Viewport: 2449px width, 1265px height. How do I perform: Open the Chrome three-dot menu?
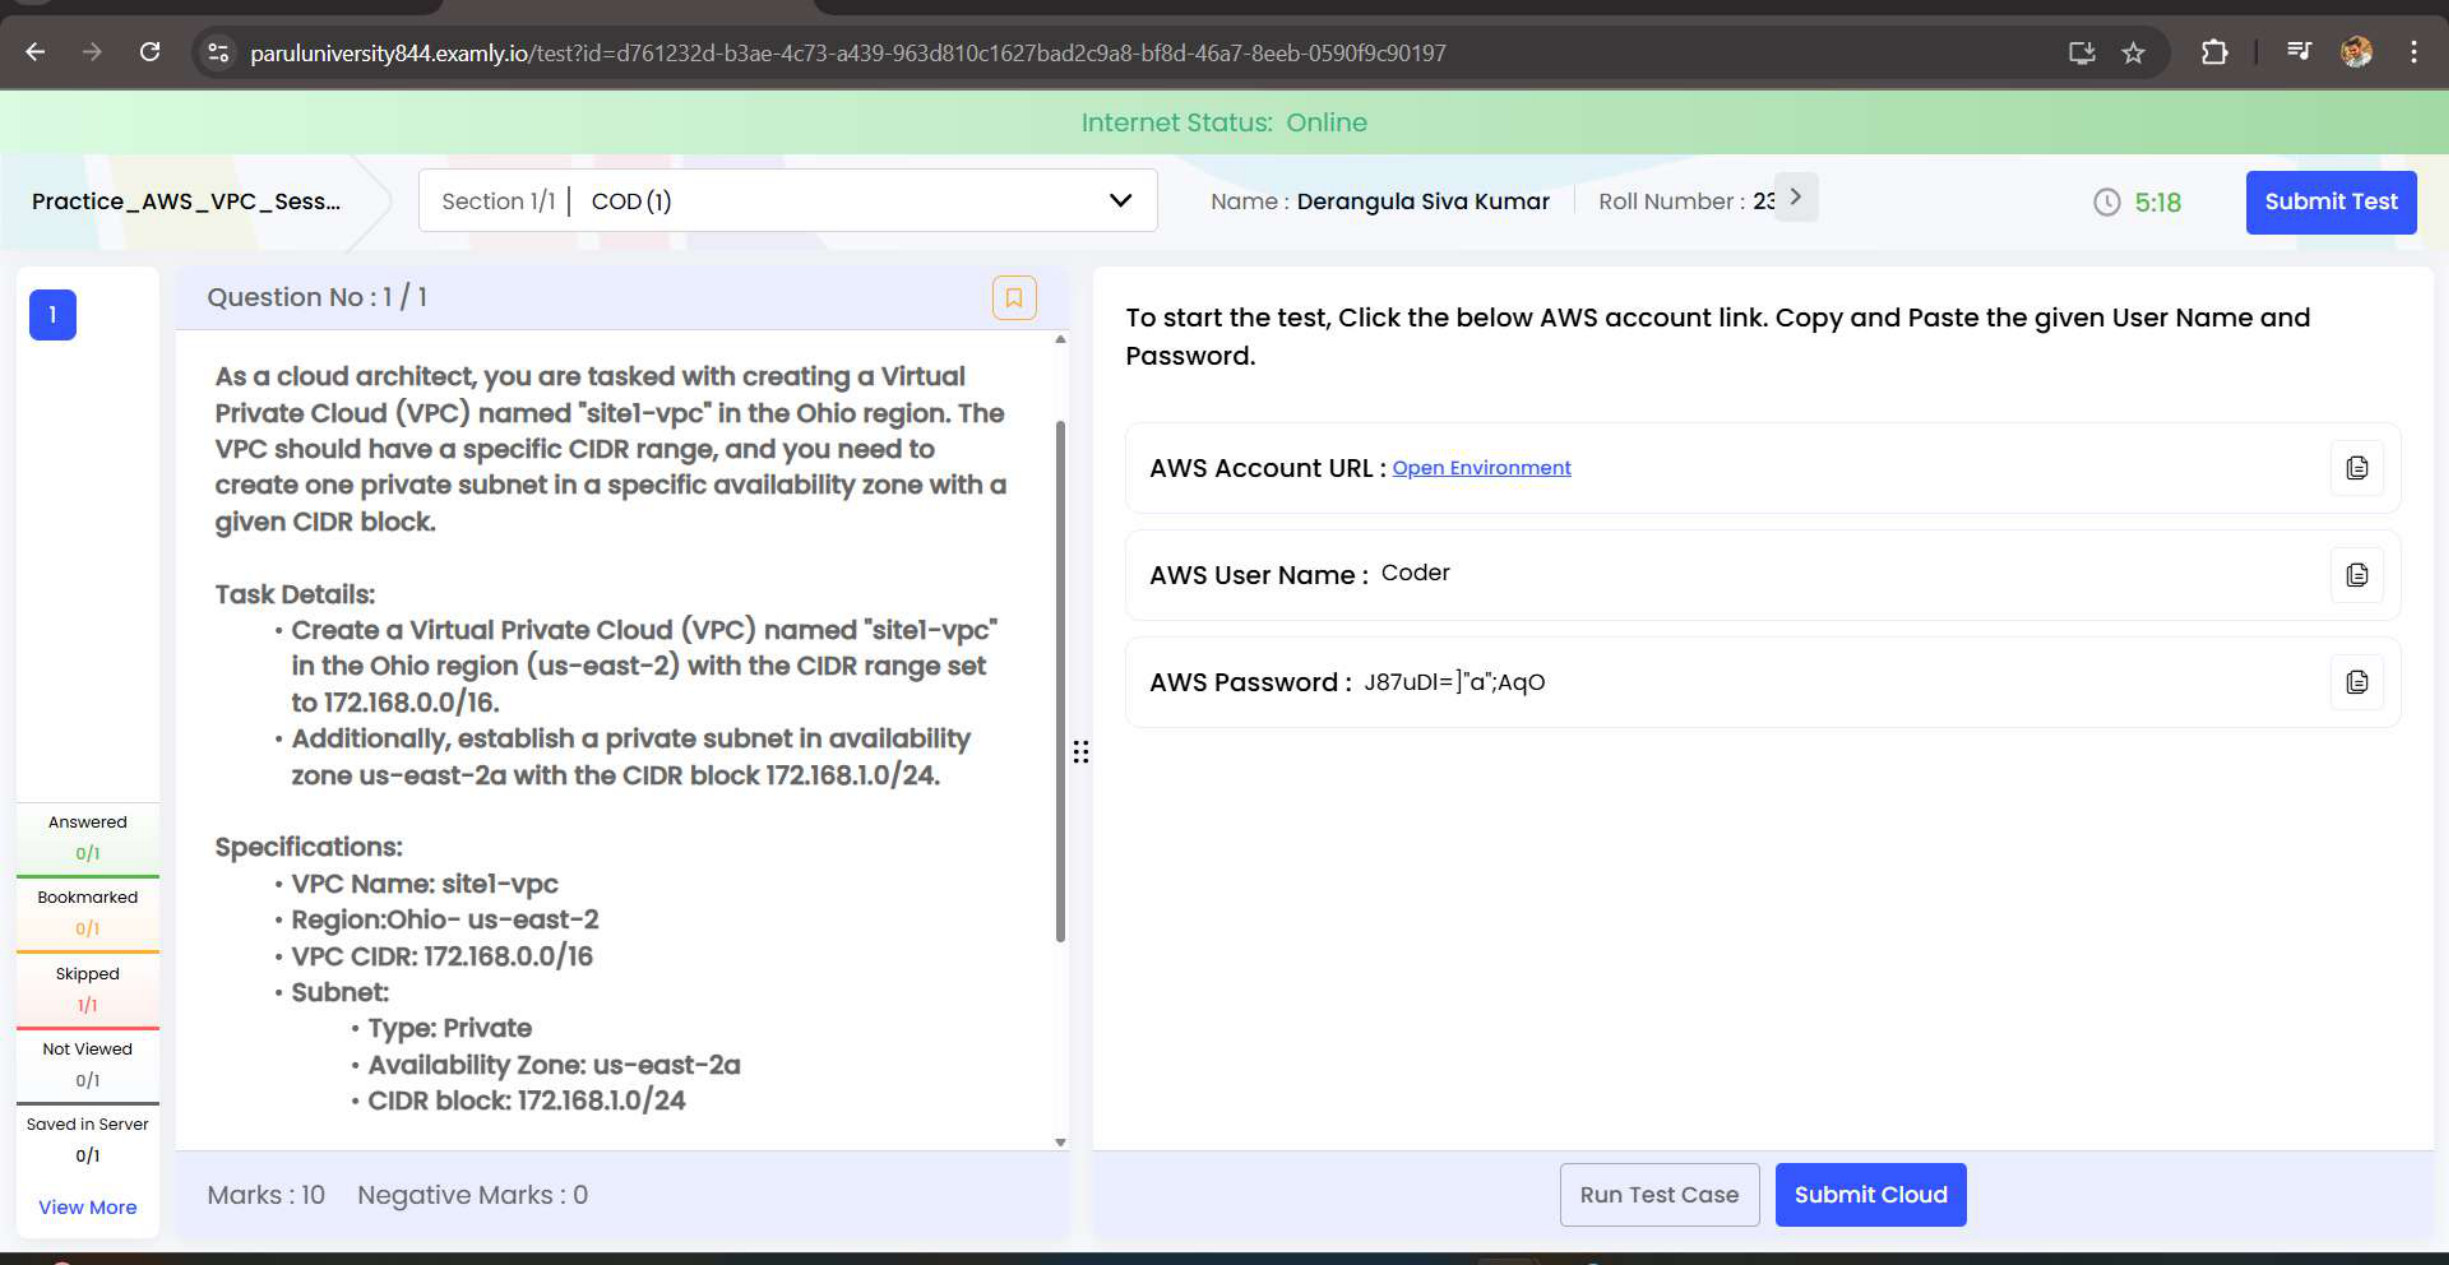coord(2414,52)
